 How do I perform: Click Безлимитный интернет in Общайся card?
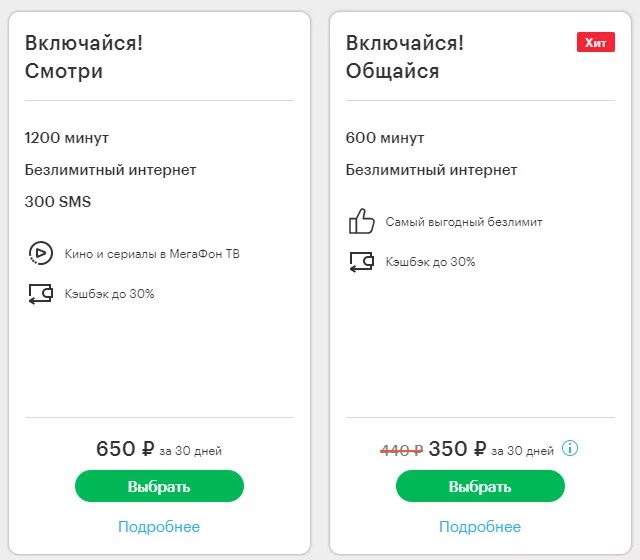432,170
